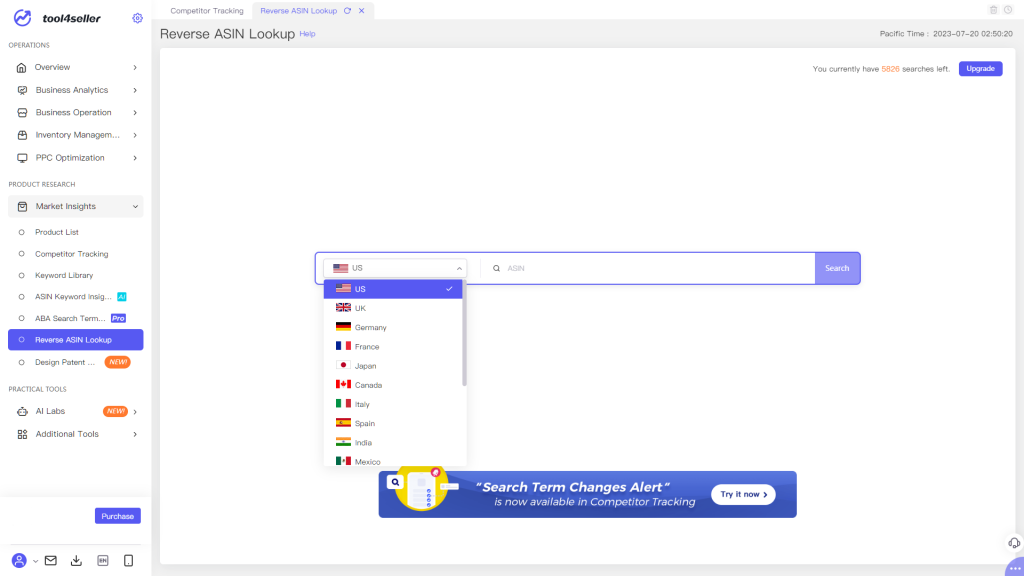Viewport: 1024px width, 576px height.
Task: Click the "5826" searches left count
Action: [x=890, y=69]
